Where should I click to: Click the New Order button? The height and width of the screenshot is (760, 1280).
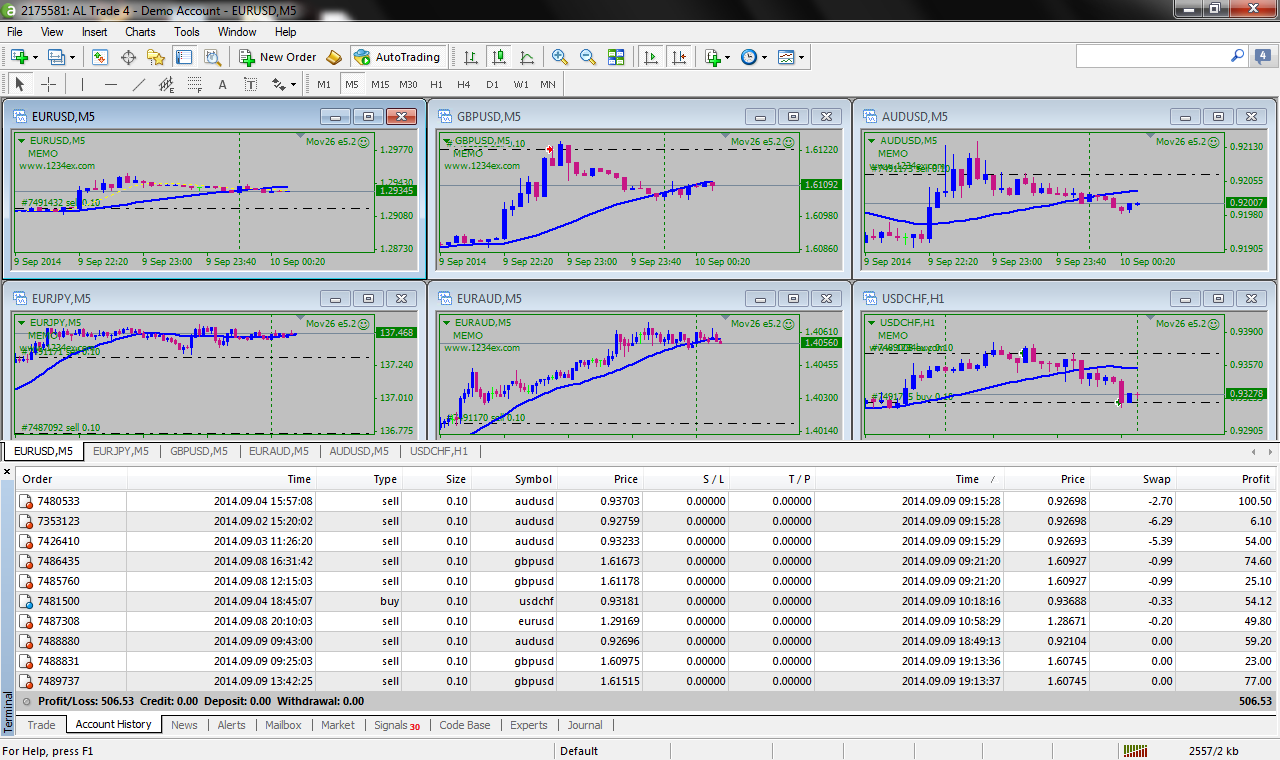278,57
